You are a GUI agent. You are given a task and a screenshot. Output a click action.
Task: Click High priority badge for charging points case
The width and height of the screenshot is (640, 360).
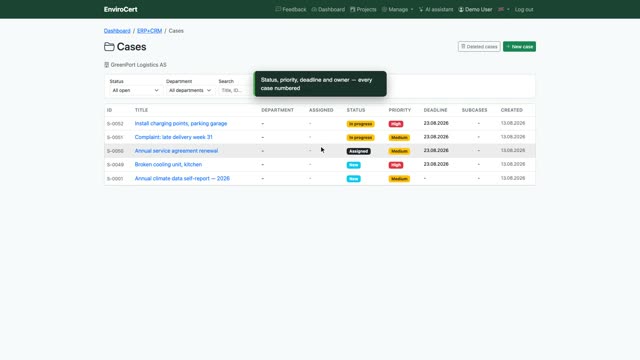point(396,124)
